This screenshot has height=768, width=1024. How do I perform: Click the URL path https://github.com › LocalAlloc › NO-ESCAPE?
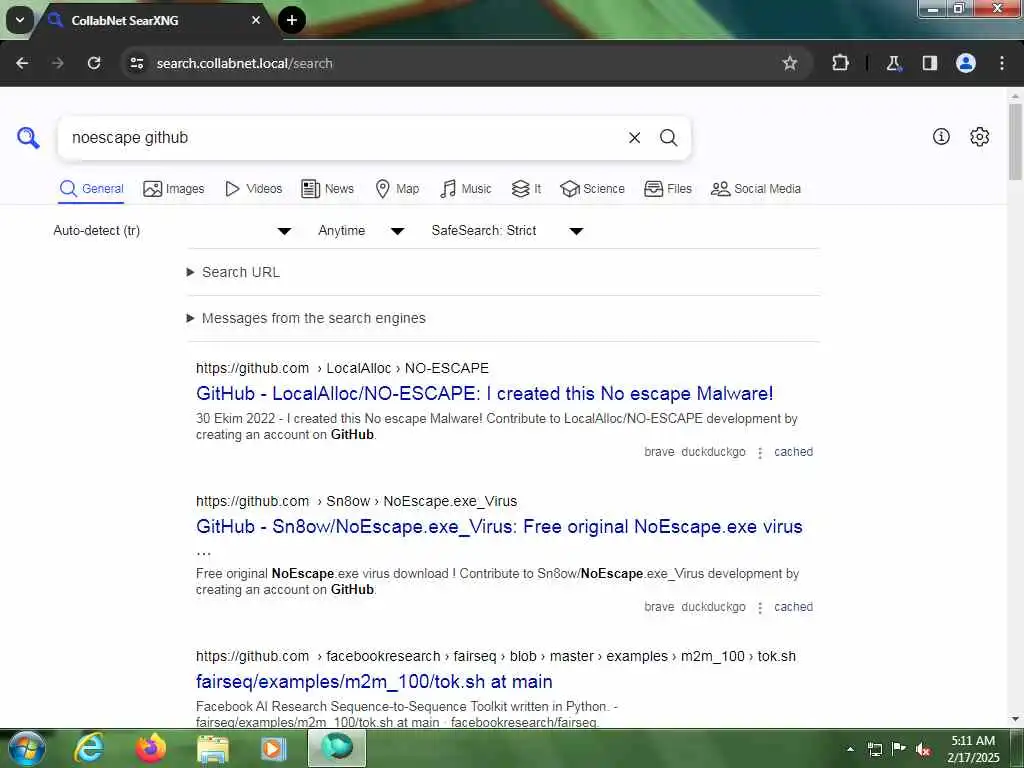(342, 368)
